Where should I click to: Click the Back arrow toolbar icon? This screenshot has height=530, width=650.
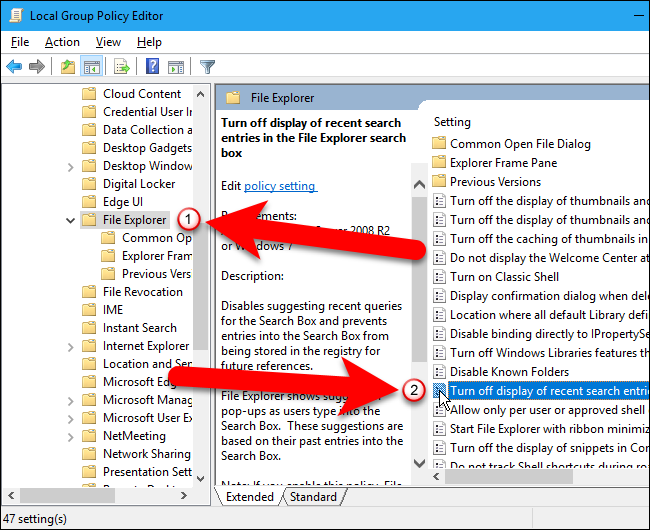pyautogui.click(x=14, y=66)
